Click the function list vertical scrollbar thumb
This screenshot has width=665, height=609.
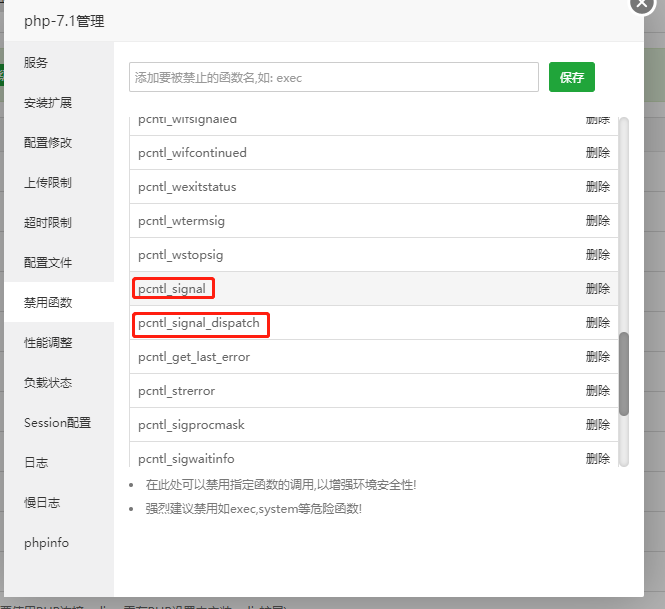coord(624,373)
